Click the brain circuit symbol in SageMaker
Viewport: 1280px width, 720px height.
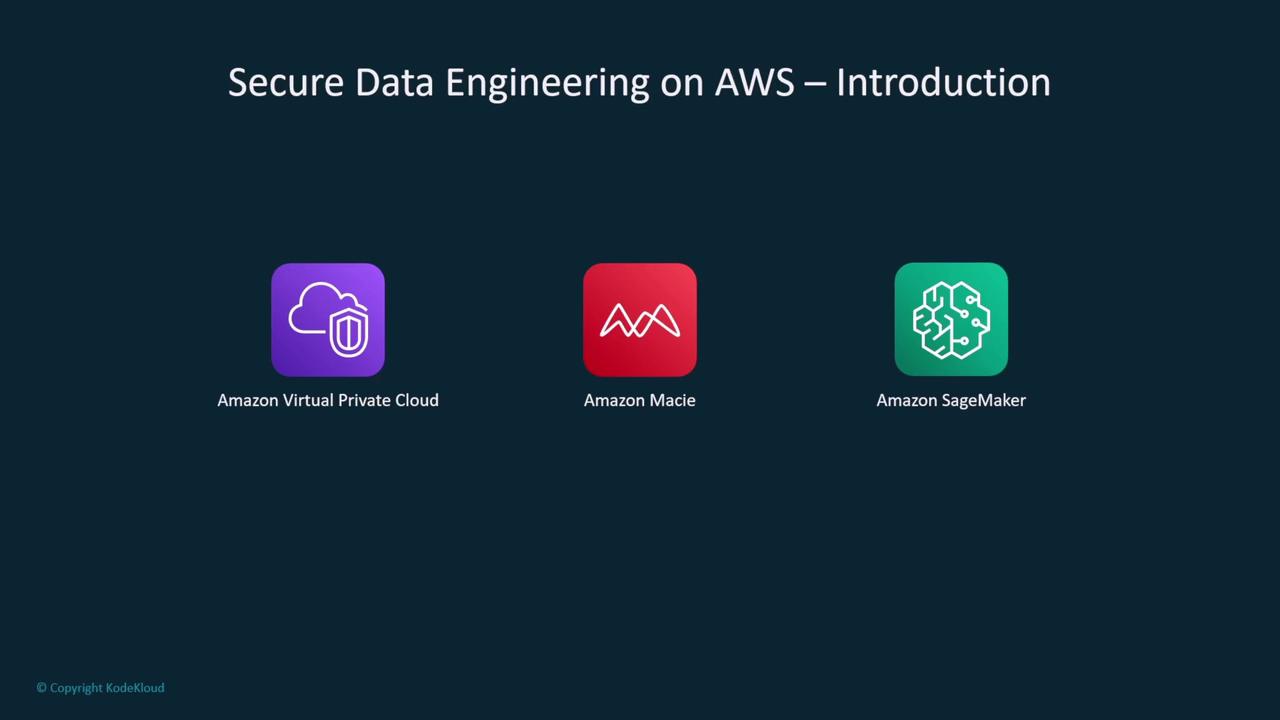951,320
